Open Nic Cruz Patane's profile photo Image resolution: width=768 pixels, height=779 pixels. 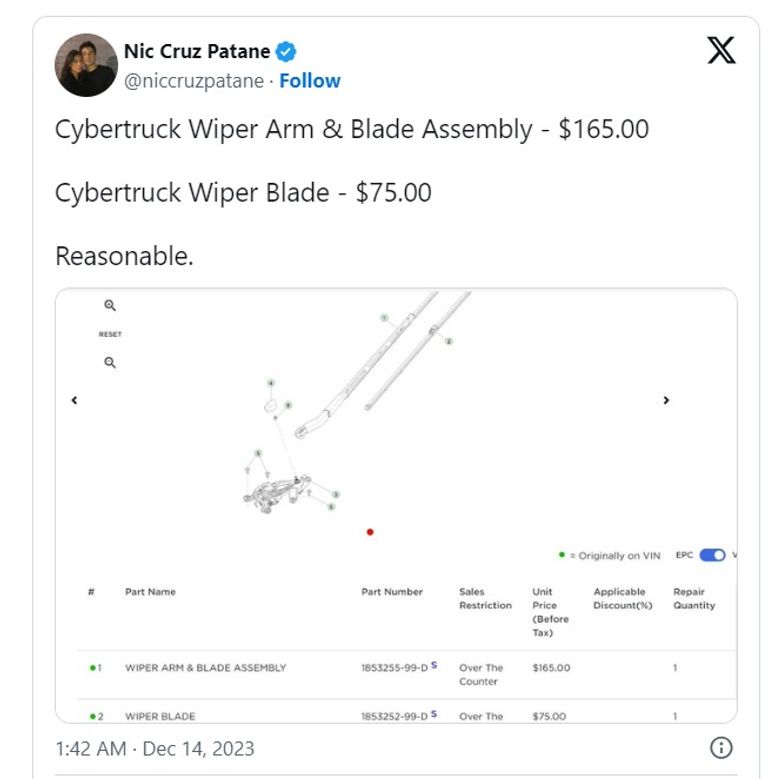(x=86, y=65)
